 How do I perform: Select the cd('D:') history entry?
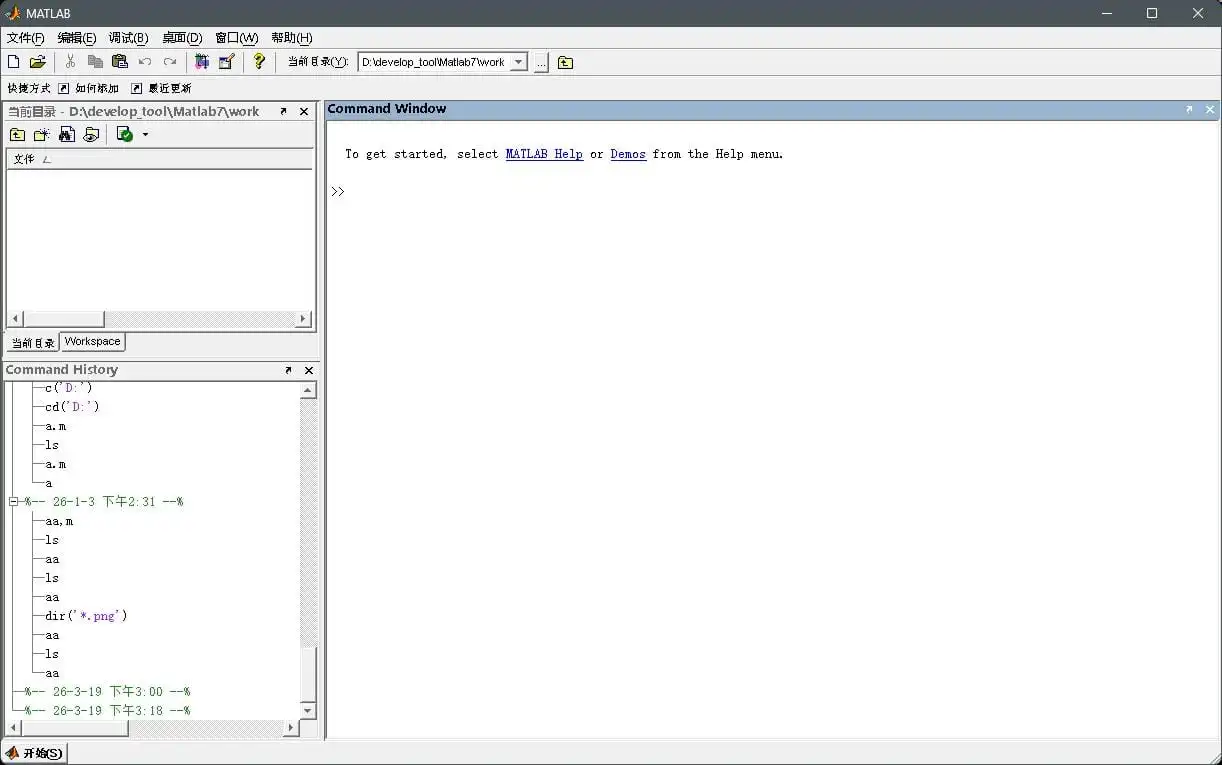pos(72,407)
